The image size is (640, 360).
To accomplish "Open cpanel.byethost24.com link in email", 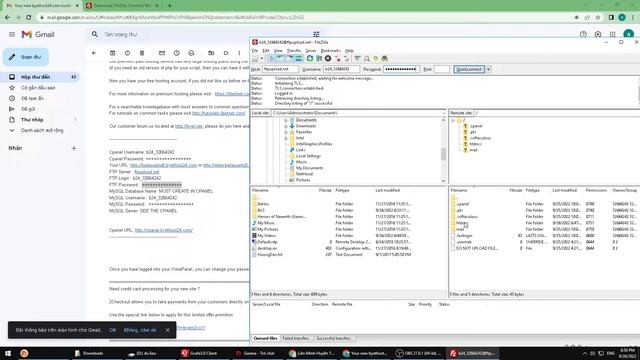I will tap(164, 230).
